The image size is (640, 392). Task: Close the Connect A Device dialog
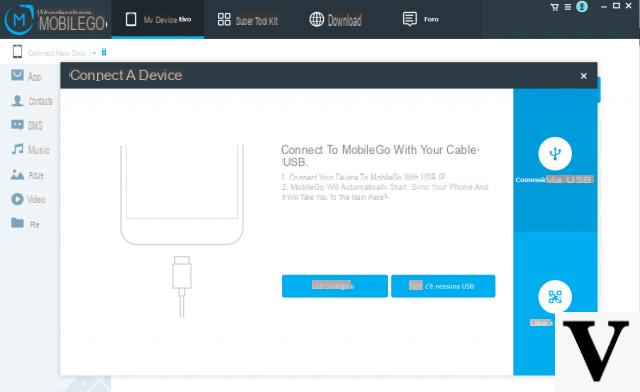click(x=584, y=76)
